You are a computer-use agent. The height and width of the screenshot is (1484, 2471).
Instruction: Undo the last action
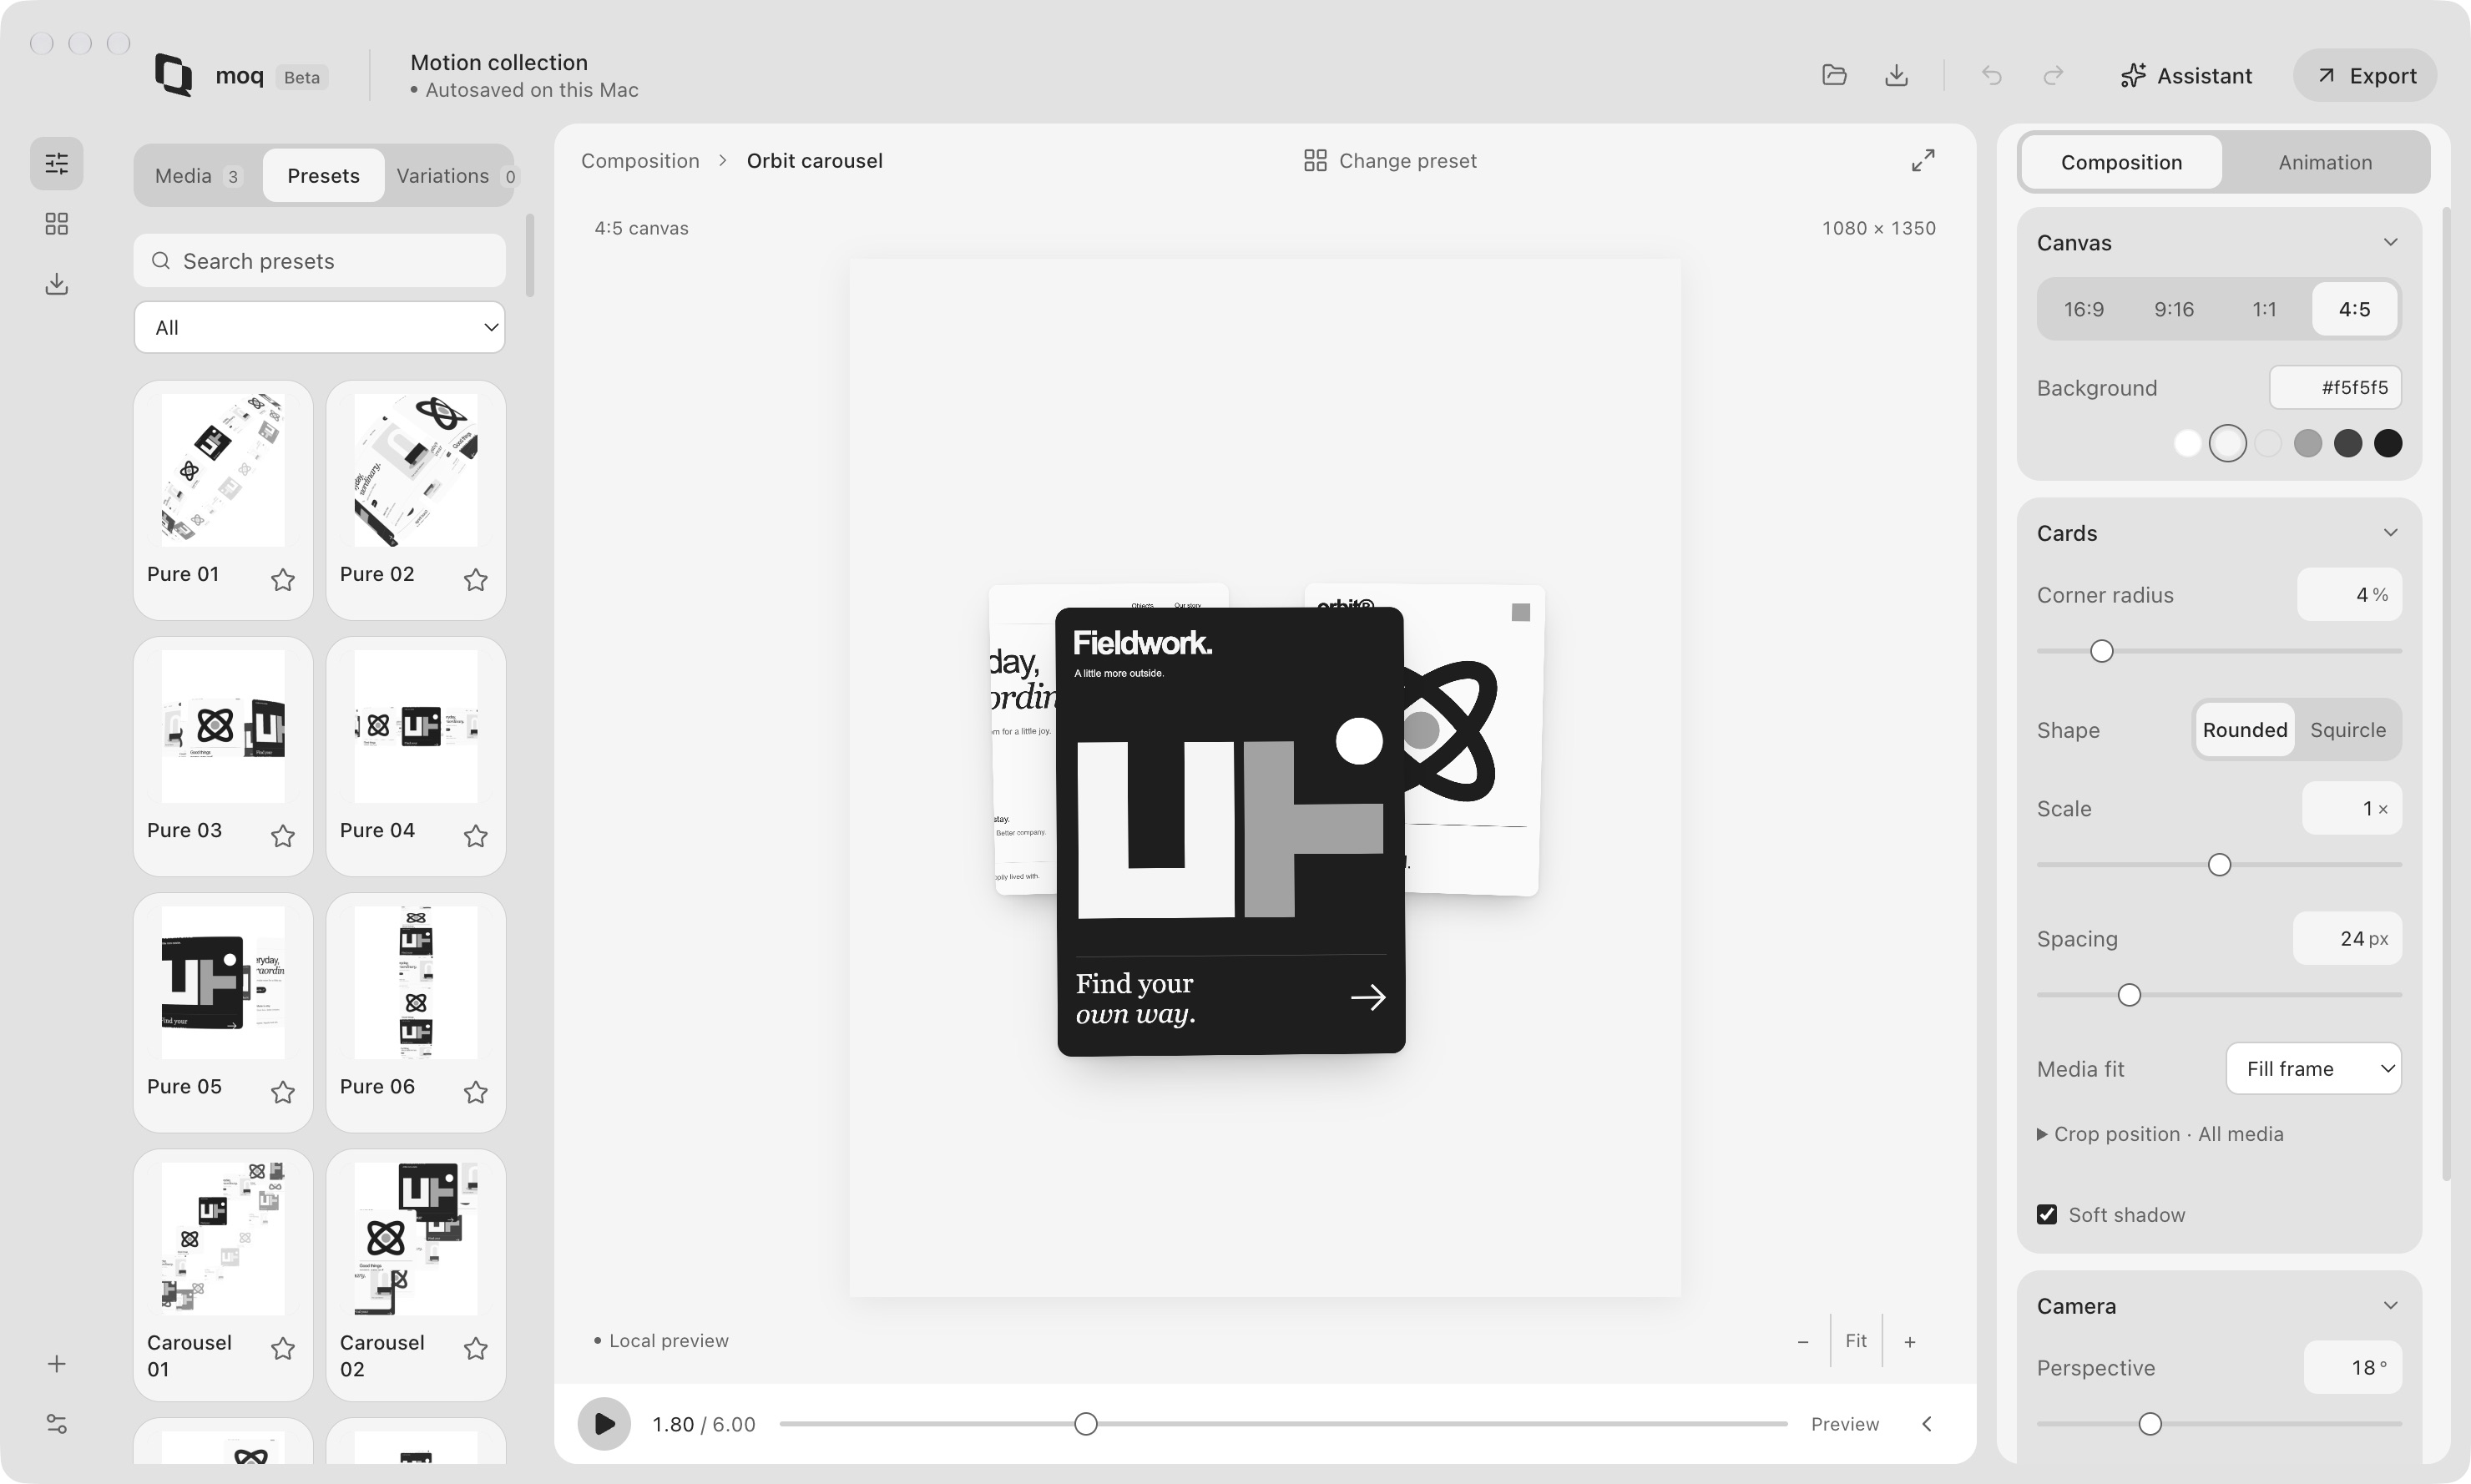point(1991,75)
